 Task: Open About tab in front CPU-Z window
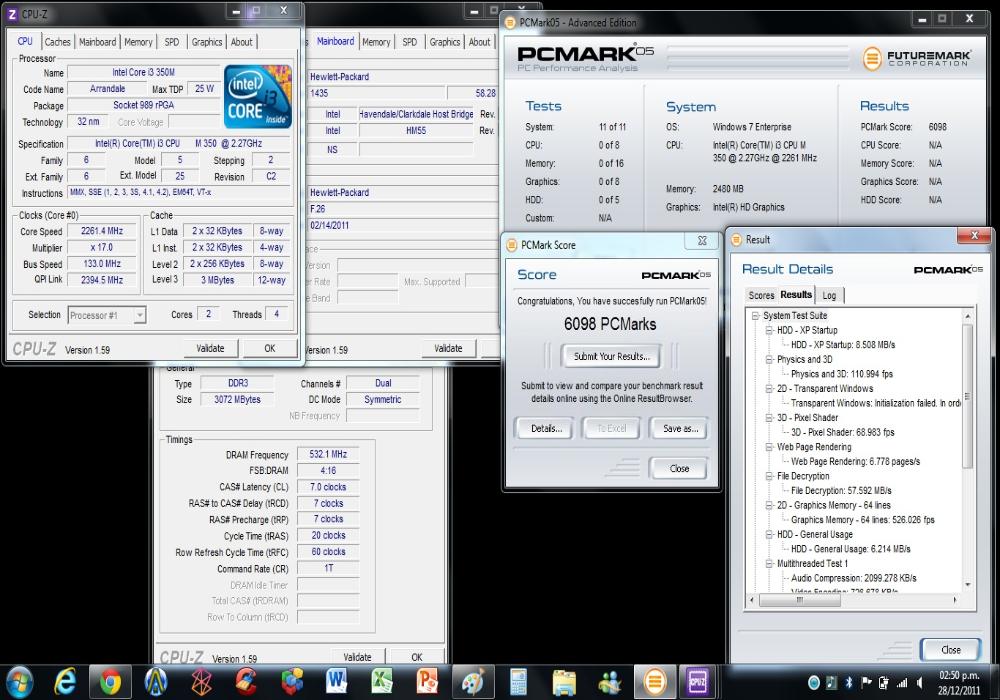241,42
